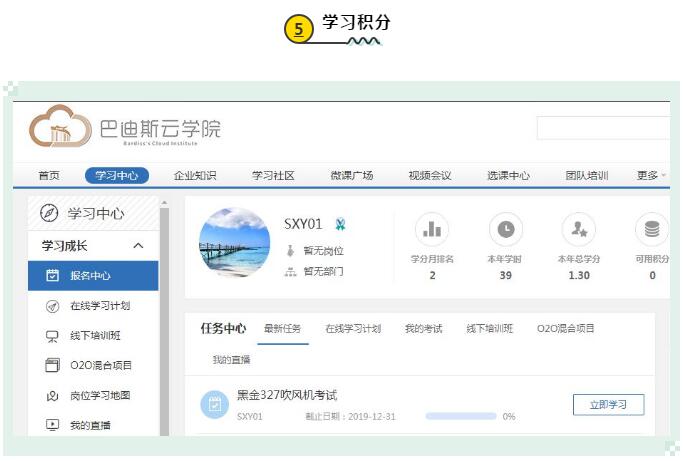683x461 pixels.
Task: Click the exam progress bar showing 0%
Action: coord(461,416)
